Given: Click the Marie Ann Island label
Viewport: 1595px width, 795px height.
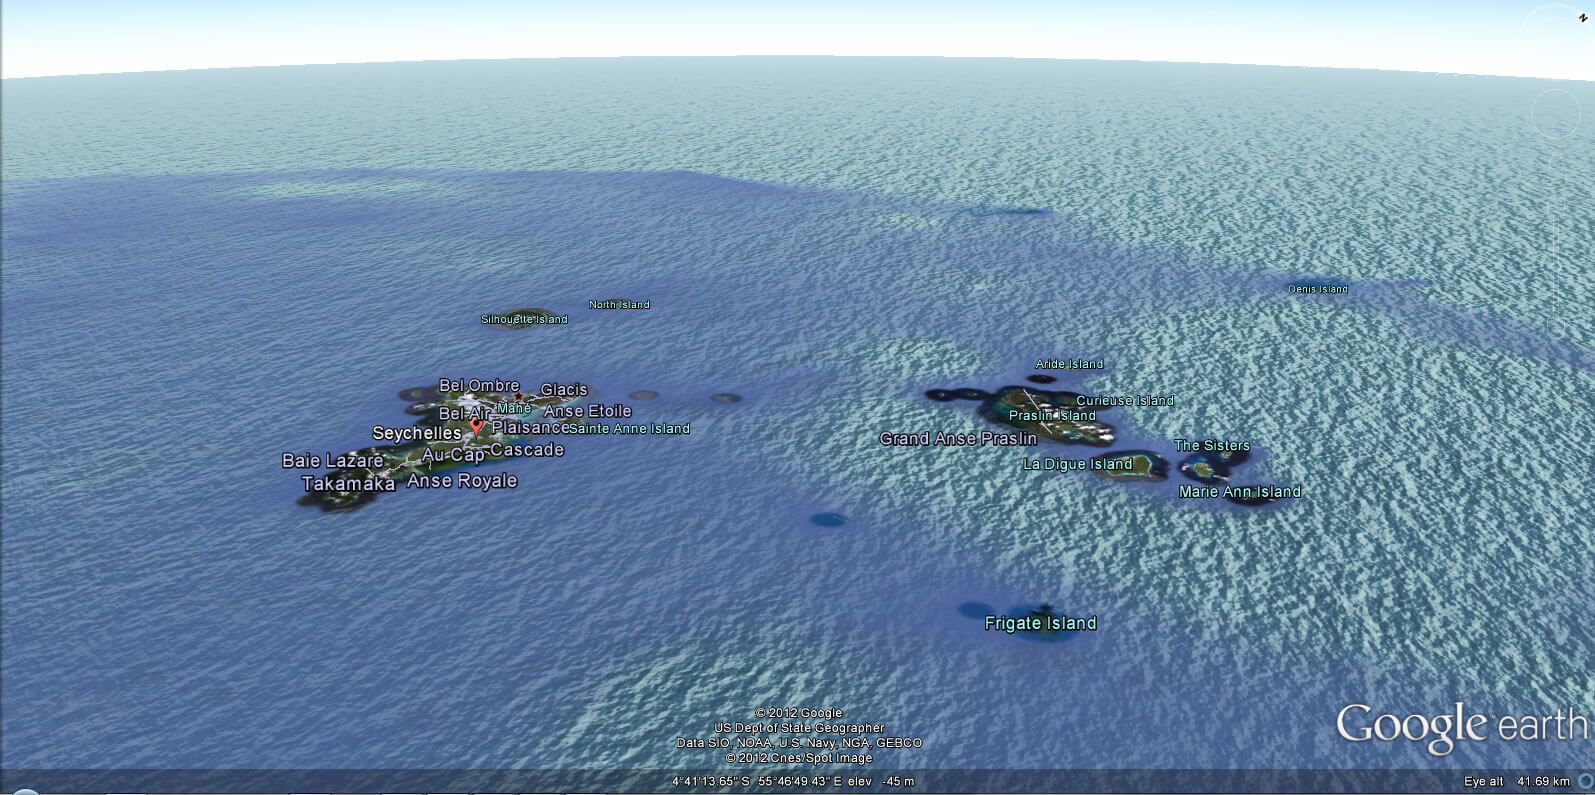Looking at the screenshot, I should point(1239,492).
